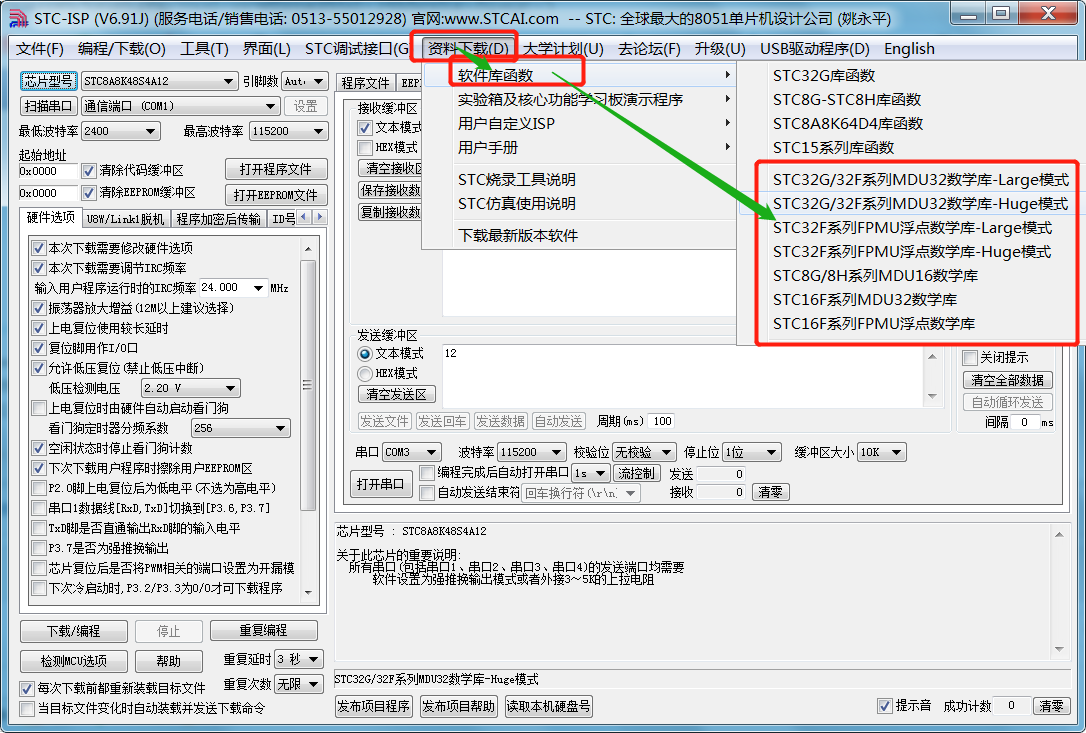The width and height of the screenshot is (1086, 733).
Task: Open 看门狗定时器分频系数 256 dropdown
Action: click(241, 428)
